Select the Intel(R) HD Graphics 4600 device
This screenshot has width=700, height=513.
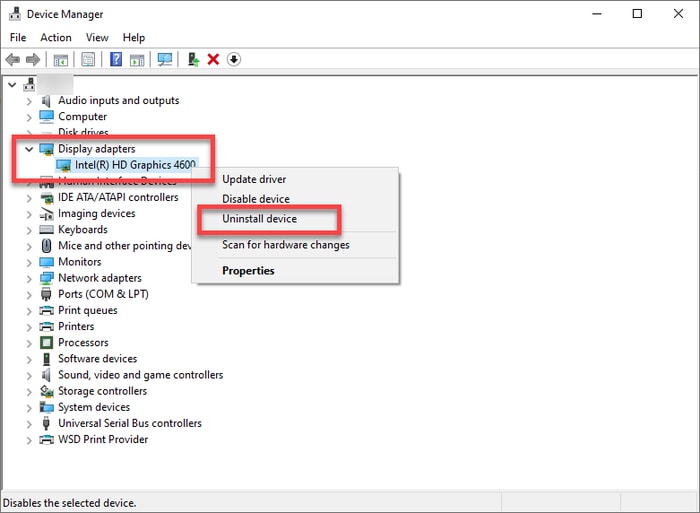click(135, 165)
